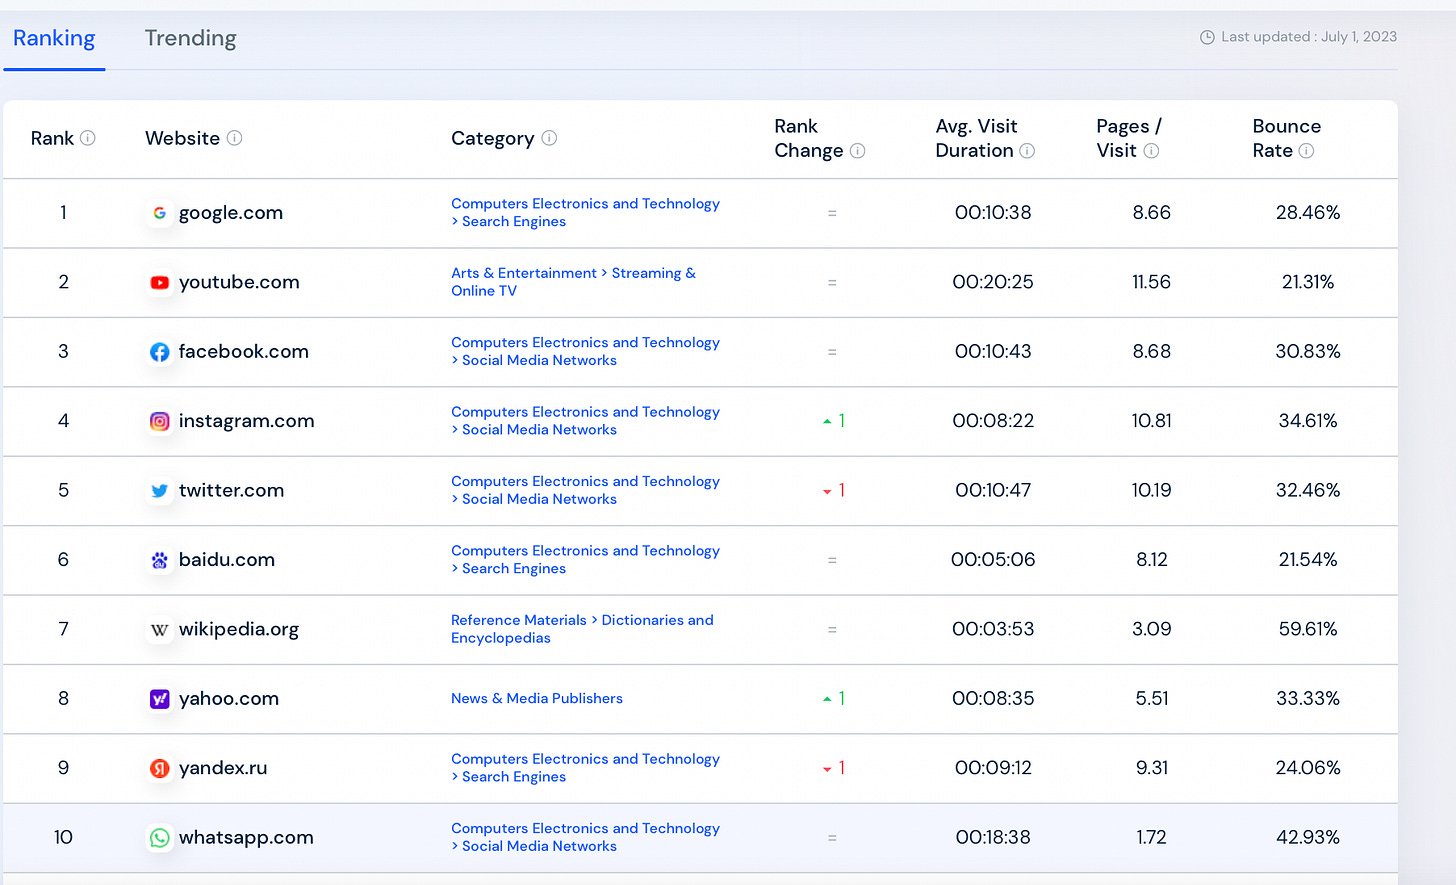This screenshot has width=1456, height=885.
Task: Click the Pages / Visit info icon
Action: click(1151, 151)
